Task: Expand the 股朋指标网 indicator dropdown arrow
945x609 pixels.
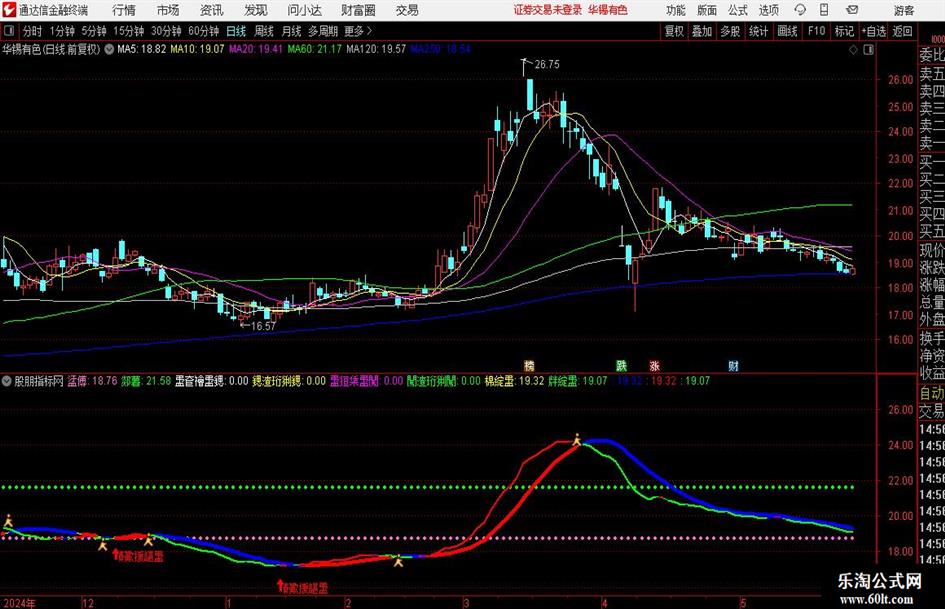Action: [7, 381]
